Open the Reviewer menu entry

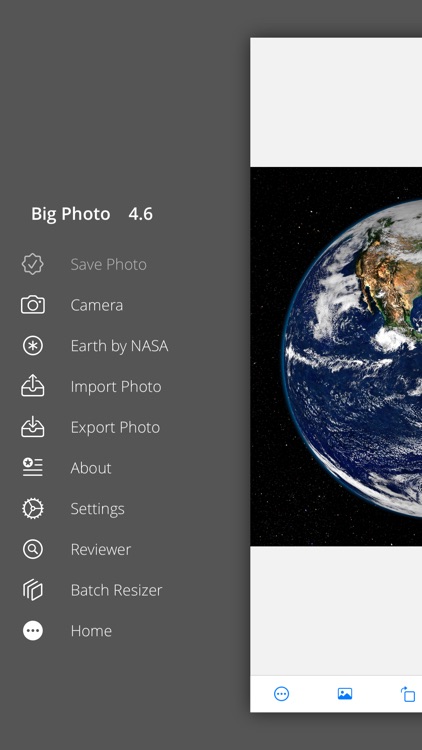100,550
